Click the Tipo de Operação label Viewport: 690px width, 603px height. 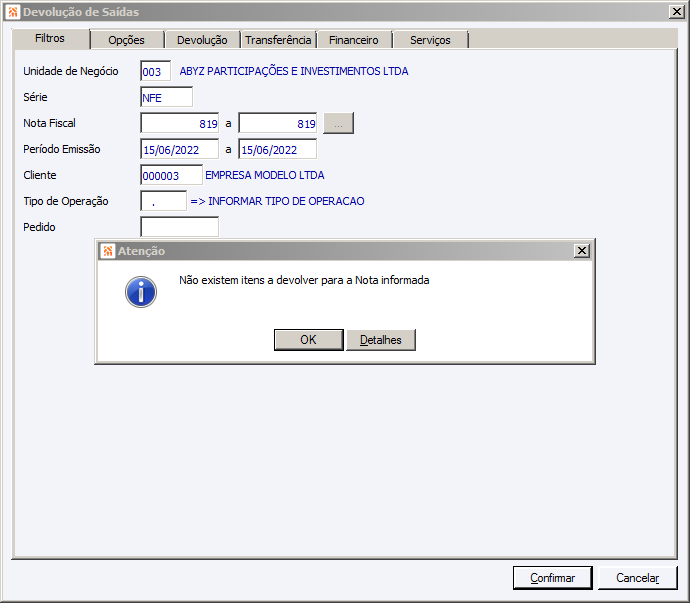66,201
